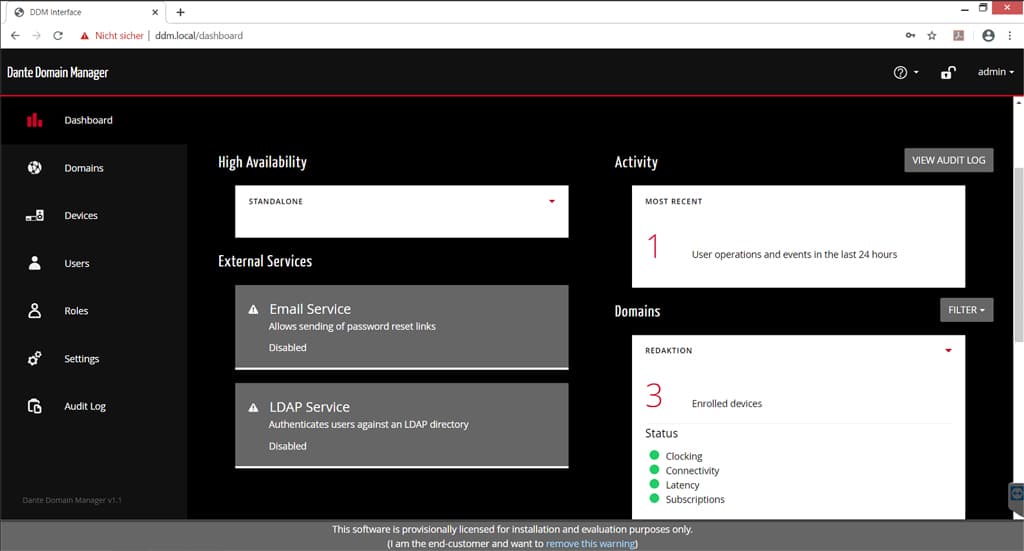Click the '1' recent activity count
Screen dimensions: 1024x551
coord(652,247)
